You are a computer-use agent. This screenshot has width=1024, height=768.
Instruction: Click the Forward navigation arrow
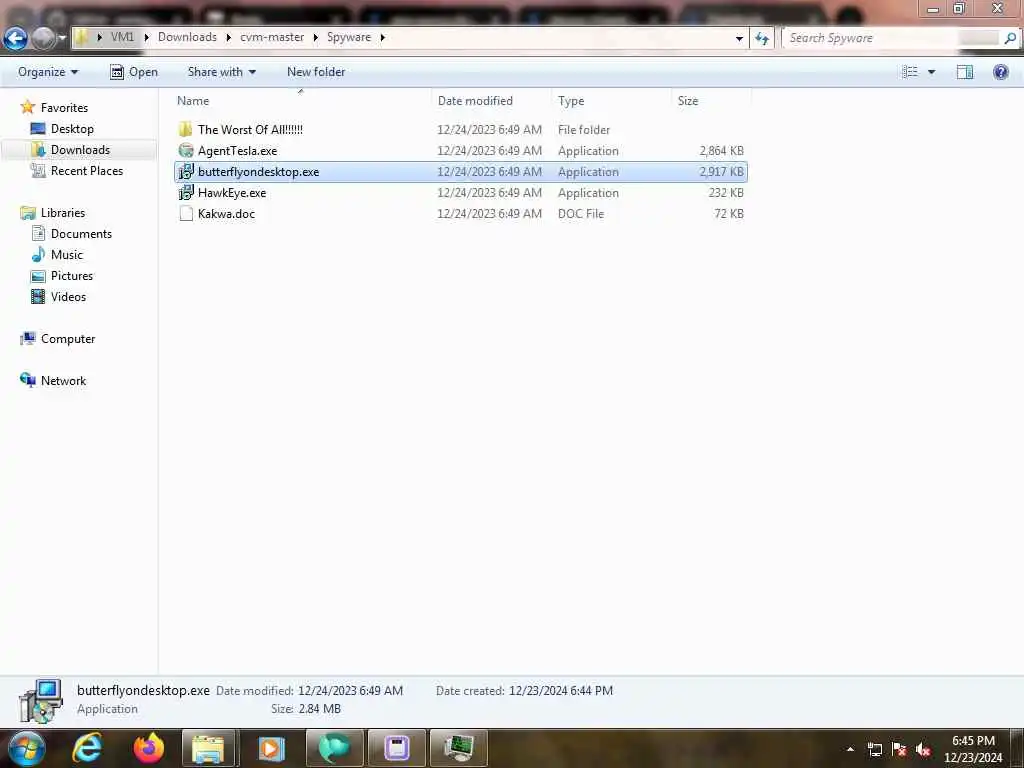(x=44, y=39)
